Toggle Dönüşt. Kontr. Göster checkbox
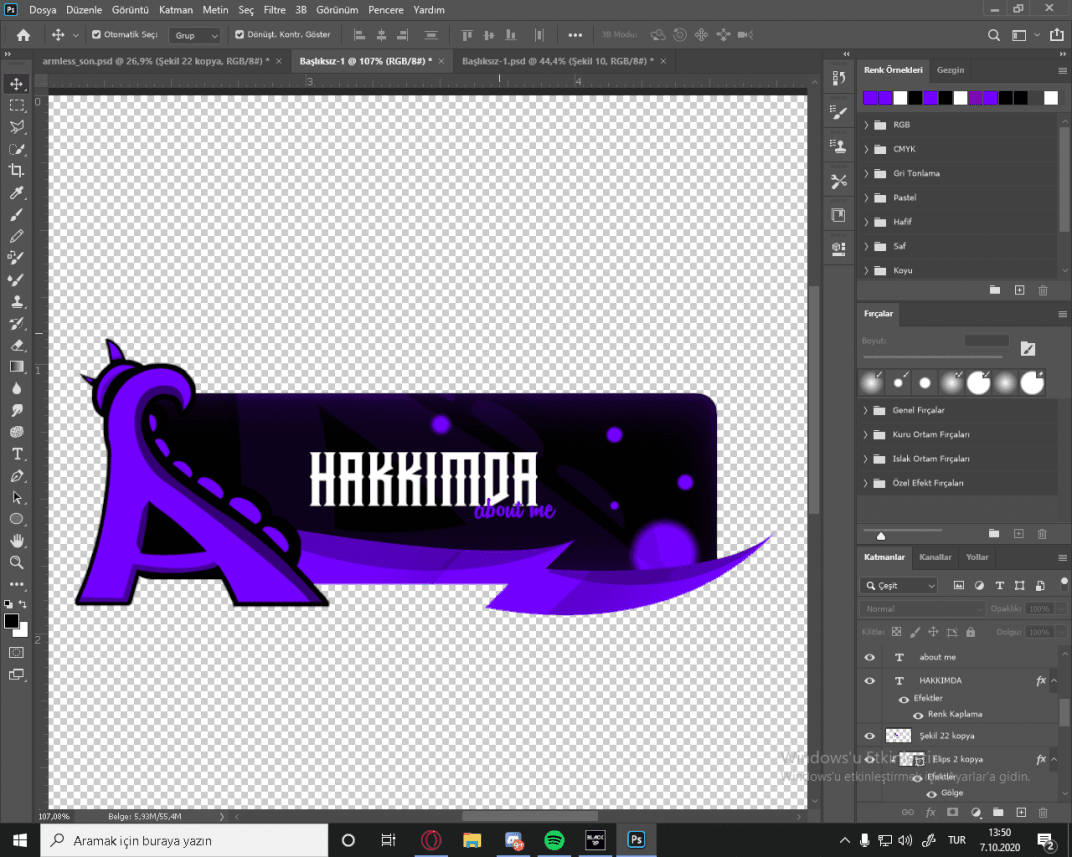This screenshot has height=857, width=1072. click(239, 34)
